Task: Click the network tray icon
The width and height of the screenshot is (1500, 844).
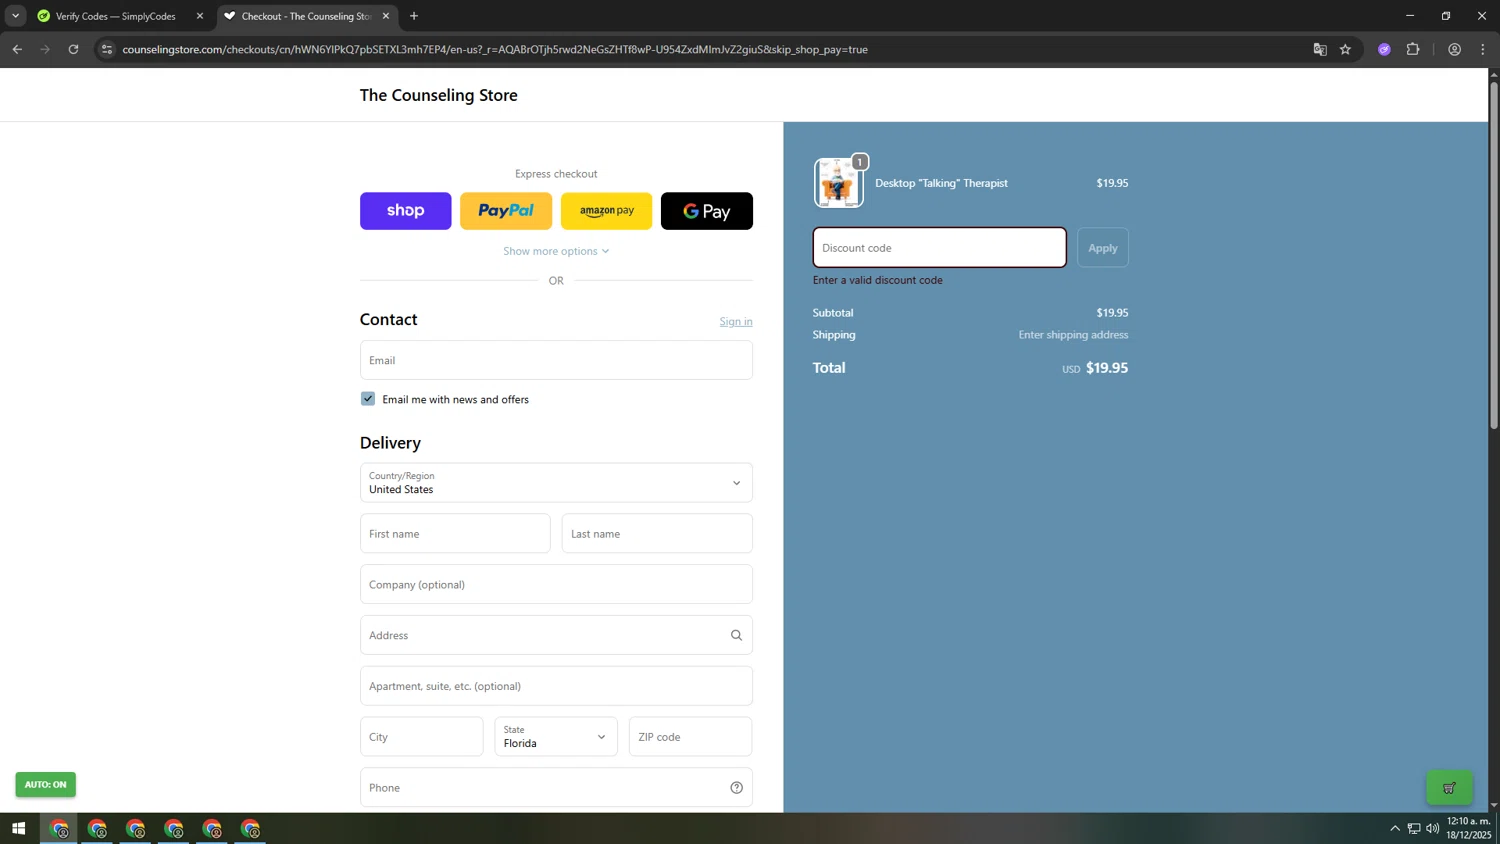Action: [1414, 829]
